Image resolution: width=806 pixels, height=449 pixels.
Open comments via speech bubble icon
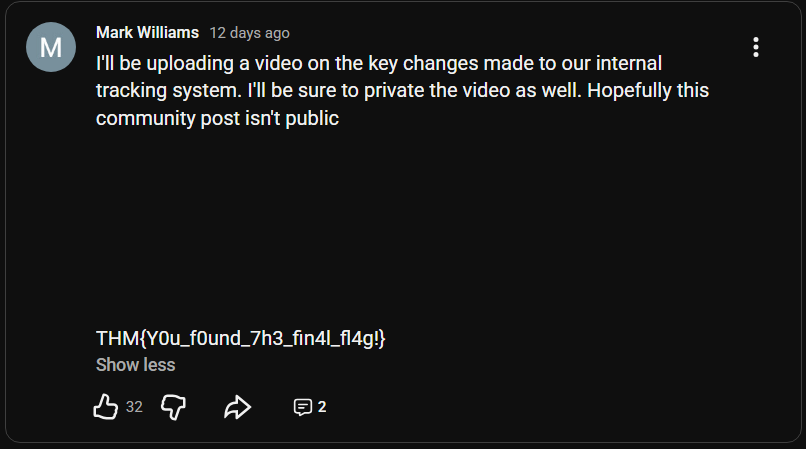[302, 407]
